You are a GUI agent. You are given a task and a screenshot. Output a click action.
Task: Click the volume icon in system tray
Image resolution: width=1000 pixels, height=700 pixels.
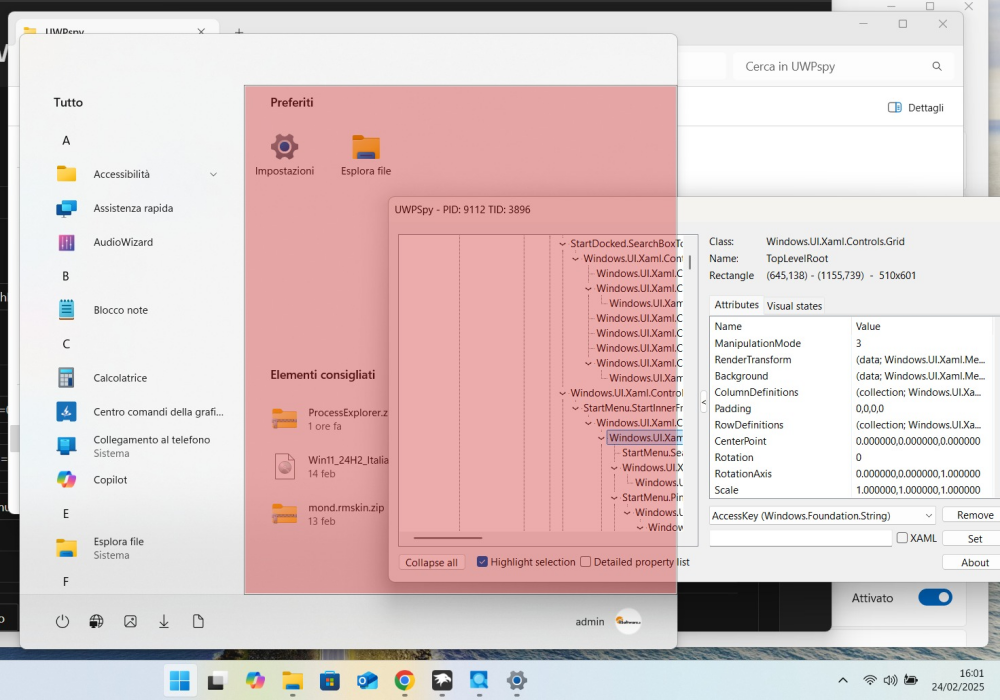pos(890,680)
